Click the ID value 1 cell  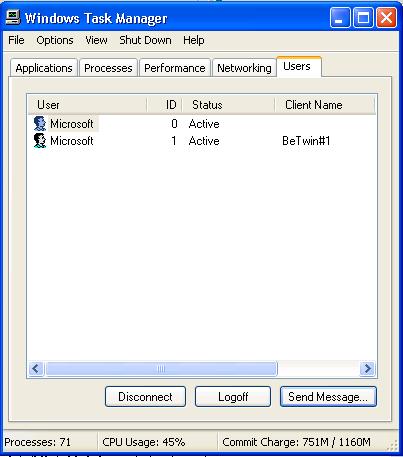point(174,141)
